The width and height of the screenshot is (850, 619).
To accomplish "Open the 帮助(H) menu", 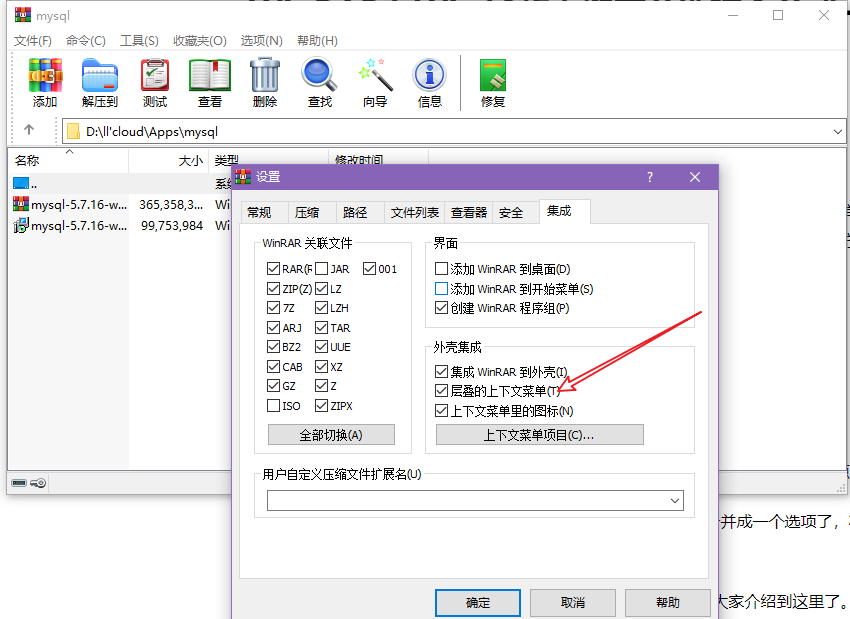I will (317, 41).
